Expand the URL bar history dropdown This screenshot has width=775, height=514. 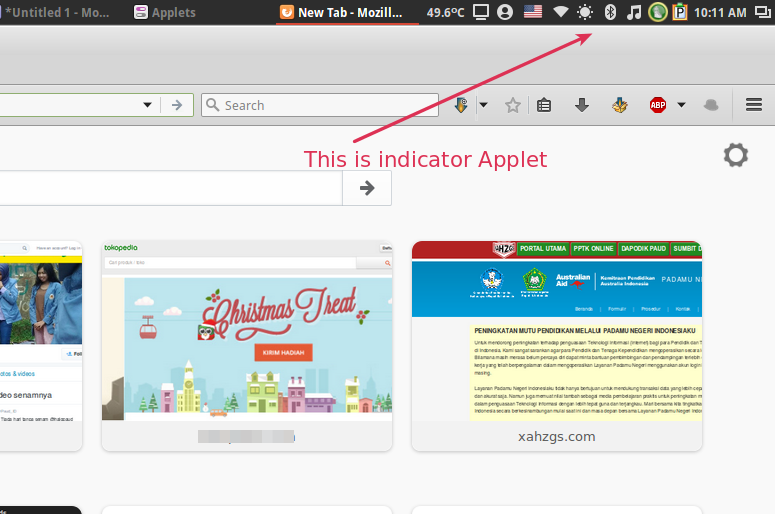(147, 105)
